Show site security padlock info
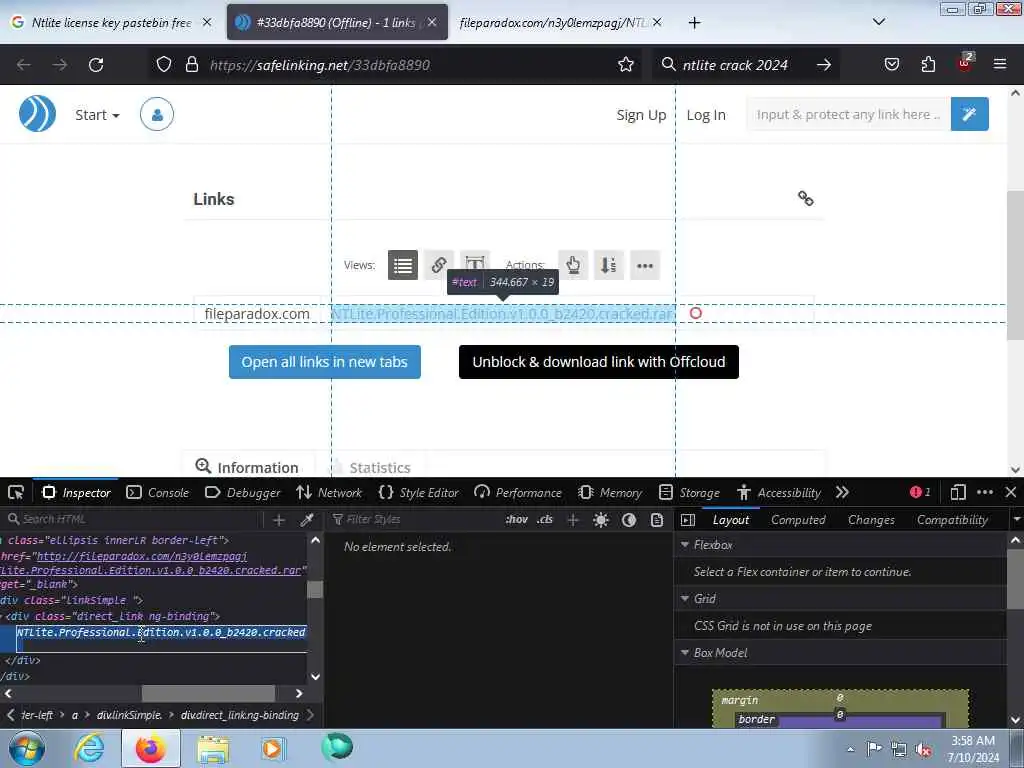This screenshot has width=1024, height=768. tap(191, 65)
